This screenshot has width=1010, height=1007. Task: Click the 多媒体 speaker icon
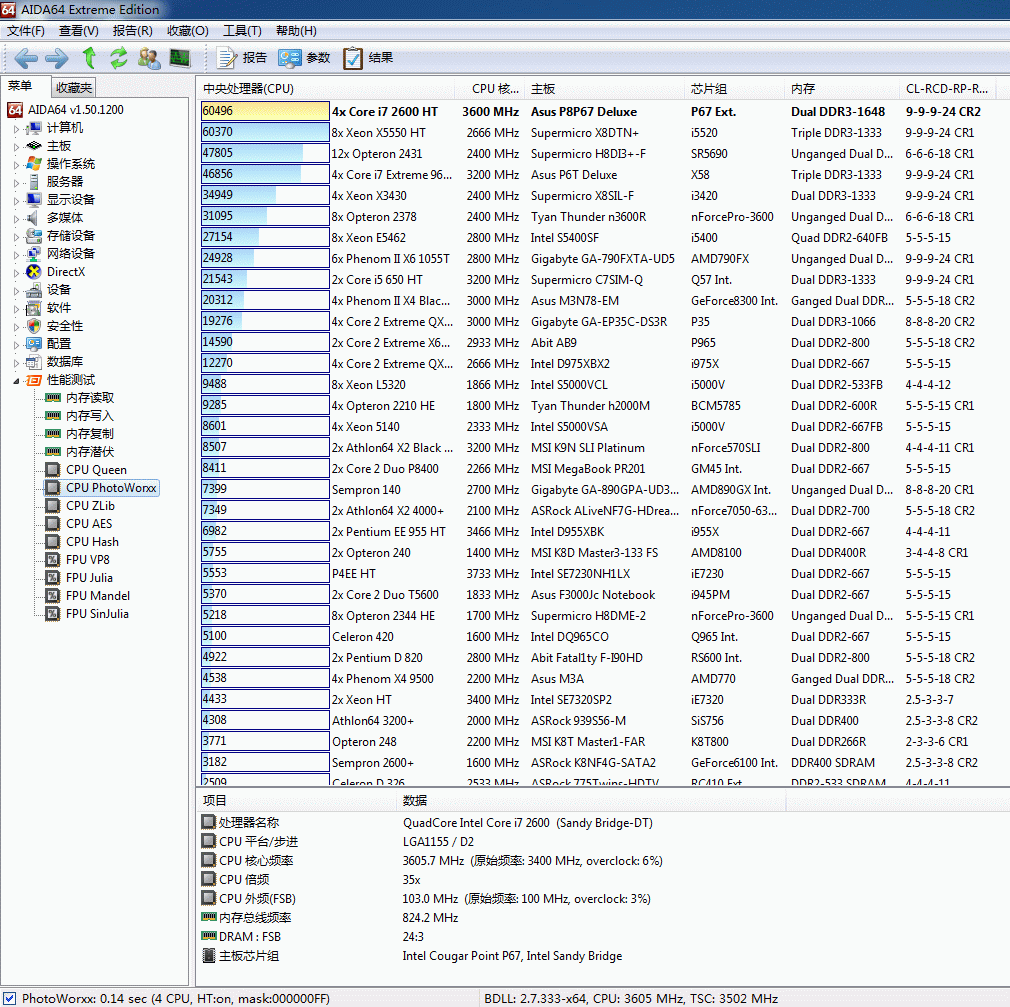[x=34, y=218]
